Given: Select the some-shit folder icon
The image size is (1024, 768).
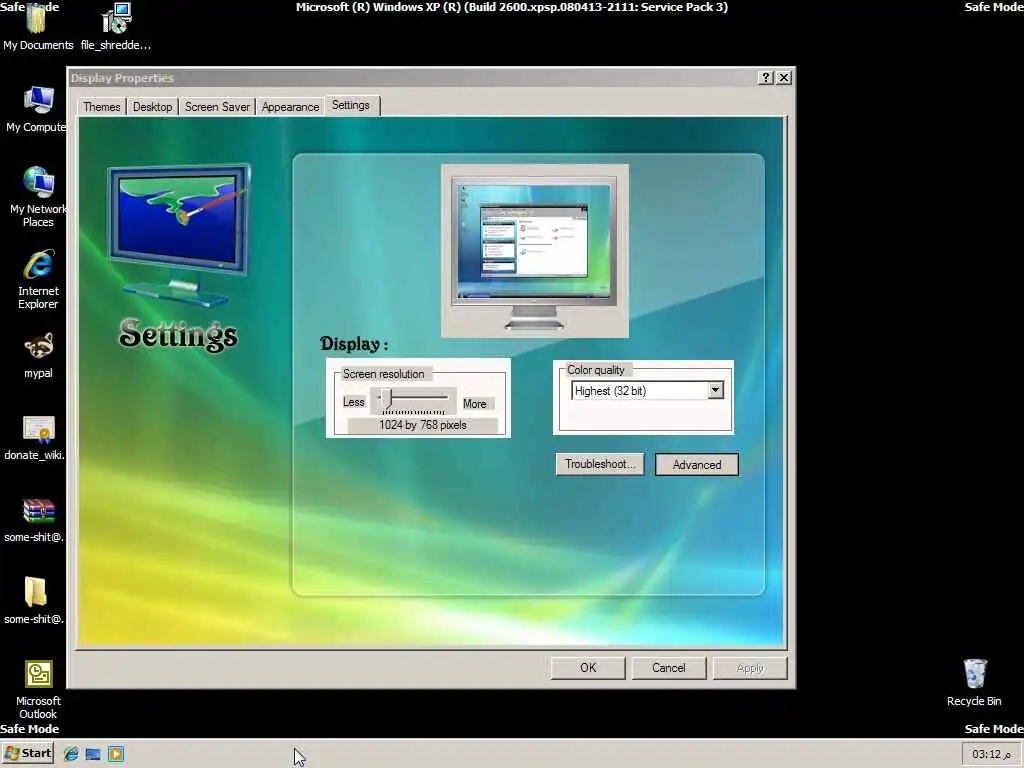Looking at the screenshot, I should click(x=36, y=601).
